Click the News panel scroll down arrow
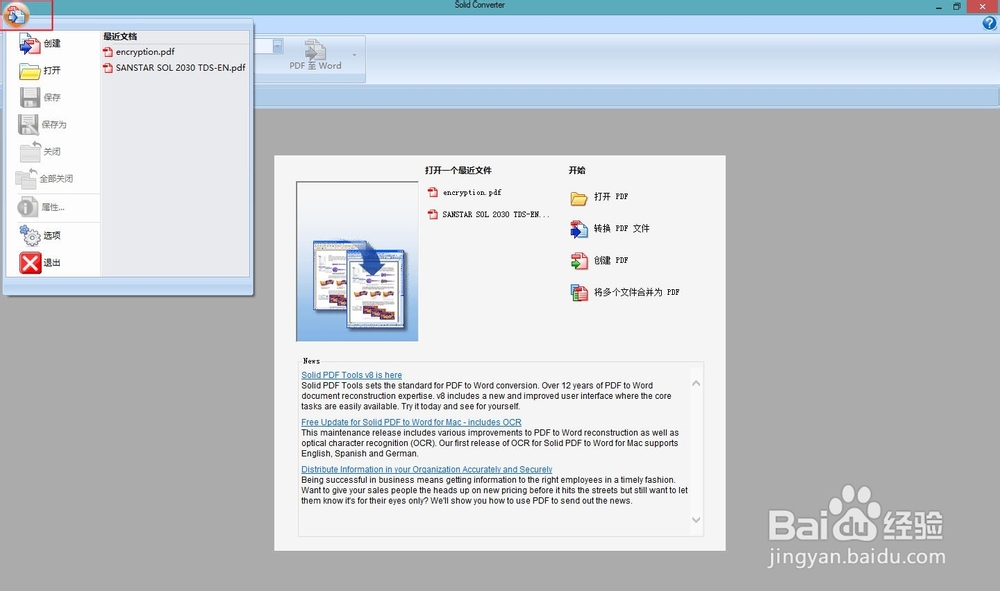Screen dimensions: 1000x591 [696, 520]
